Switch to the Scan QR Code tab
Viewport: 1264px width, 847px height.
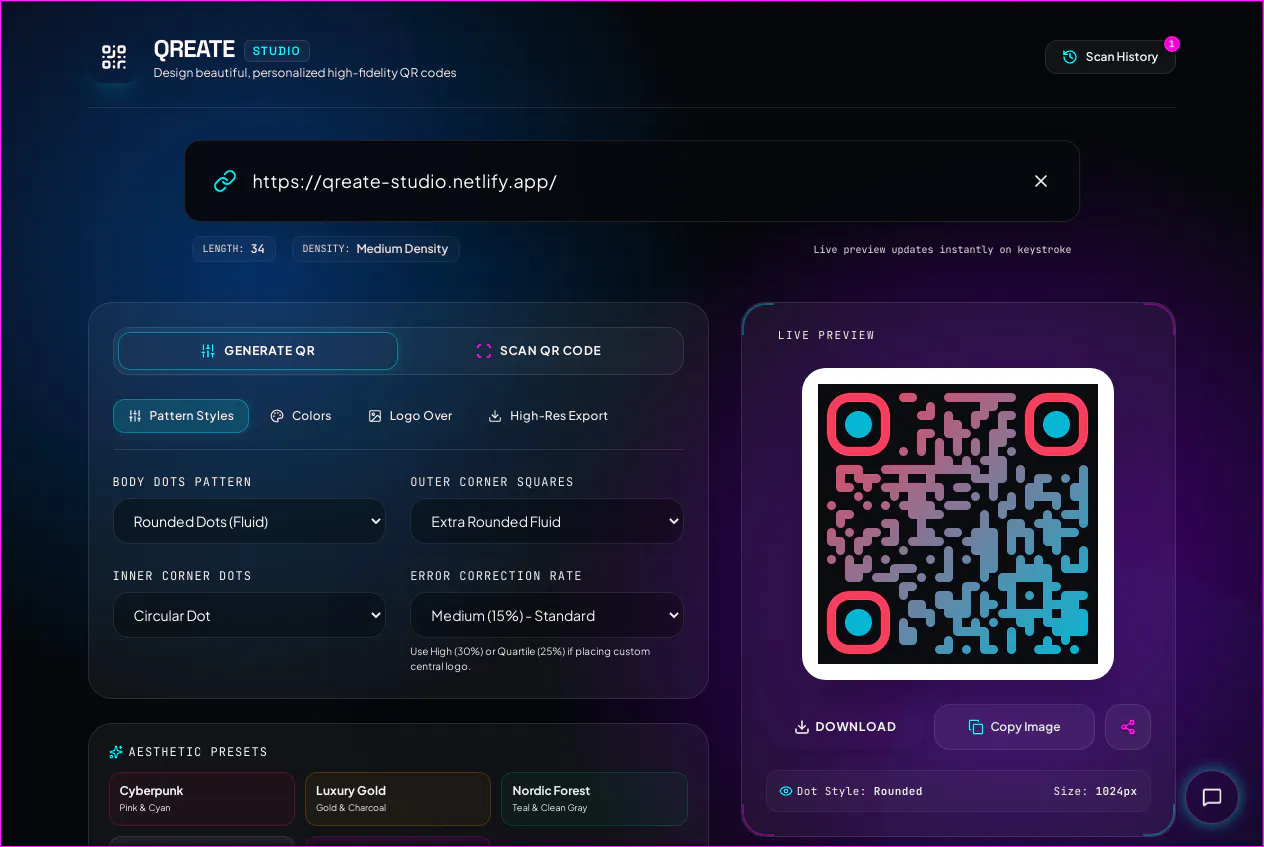539,351
